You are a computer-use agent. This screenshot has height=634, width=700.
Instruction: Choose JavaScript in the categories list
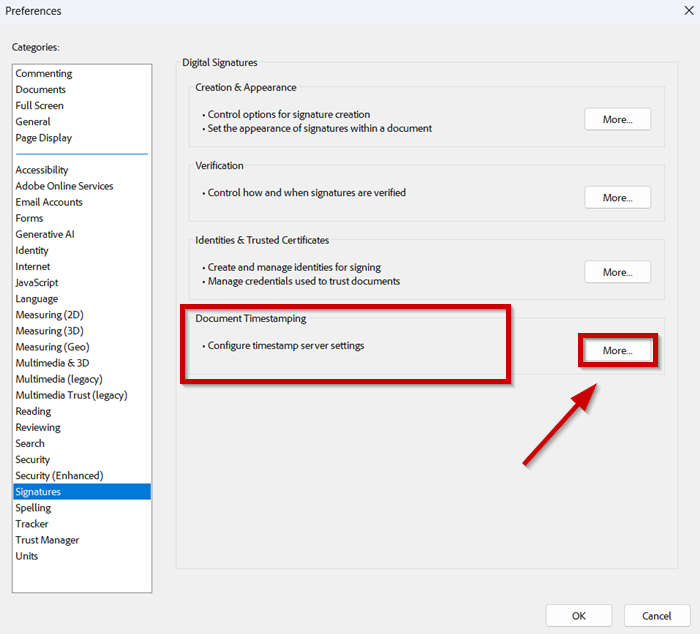[37, 283]
